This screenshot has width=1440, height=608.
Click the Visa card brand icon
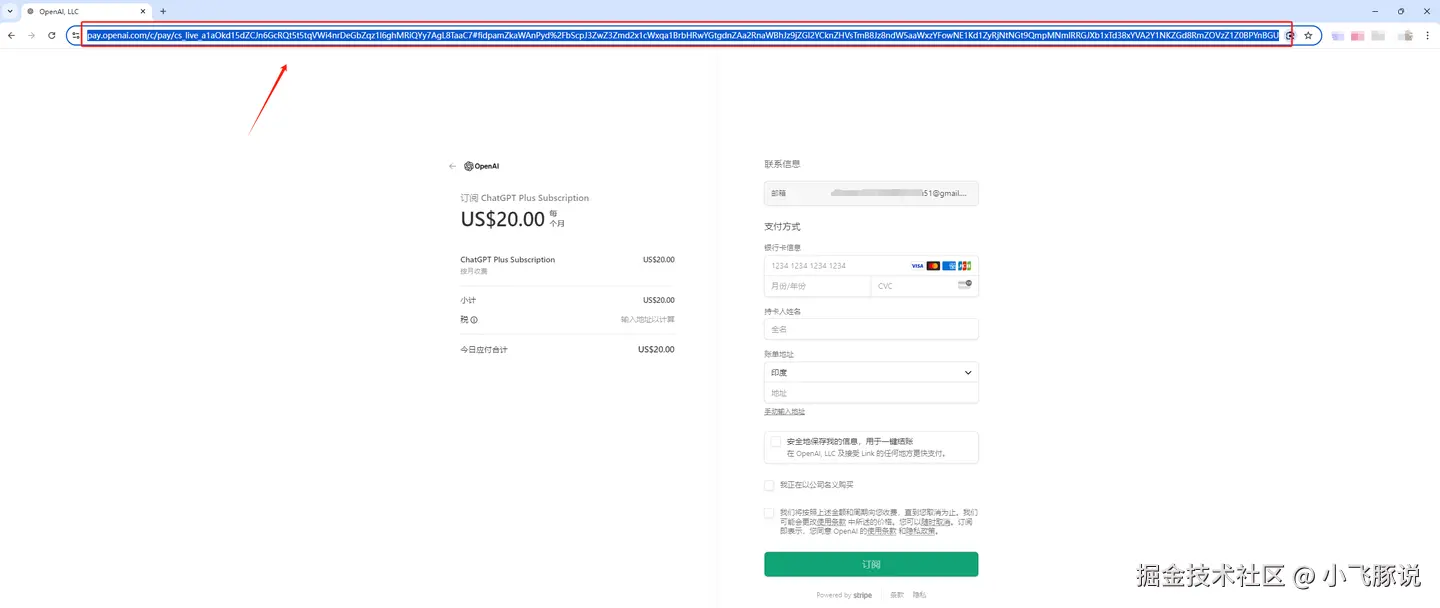(x=918, y=266)
